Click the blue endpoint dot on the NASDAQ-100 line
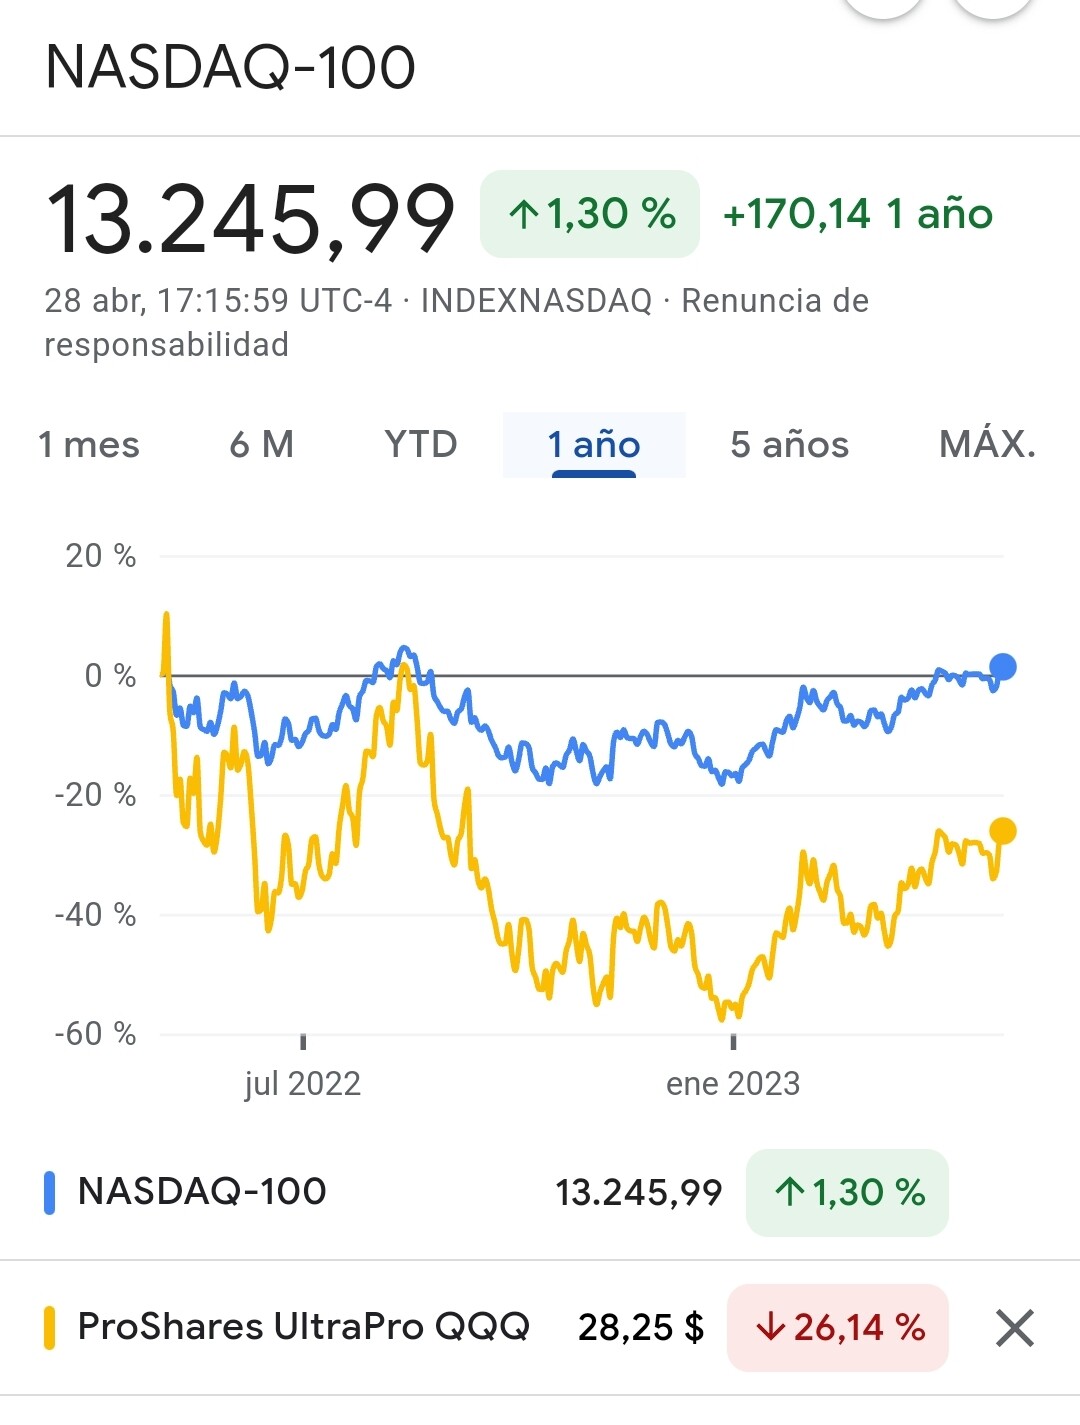The image size is (1080, 1425). [1002, 667]
